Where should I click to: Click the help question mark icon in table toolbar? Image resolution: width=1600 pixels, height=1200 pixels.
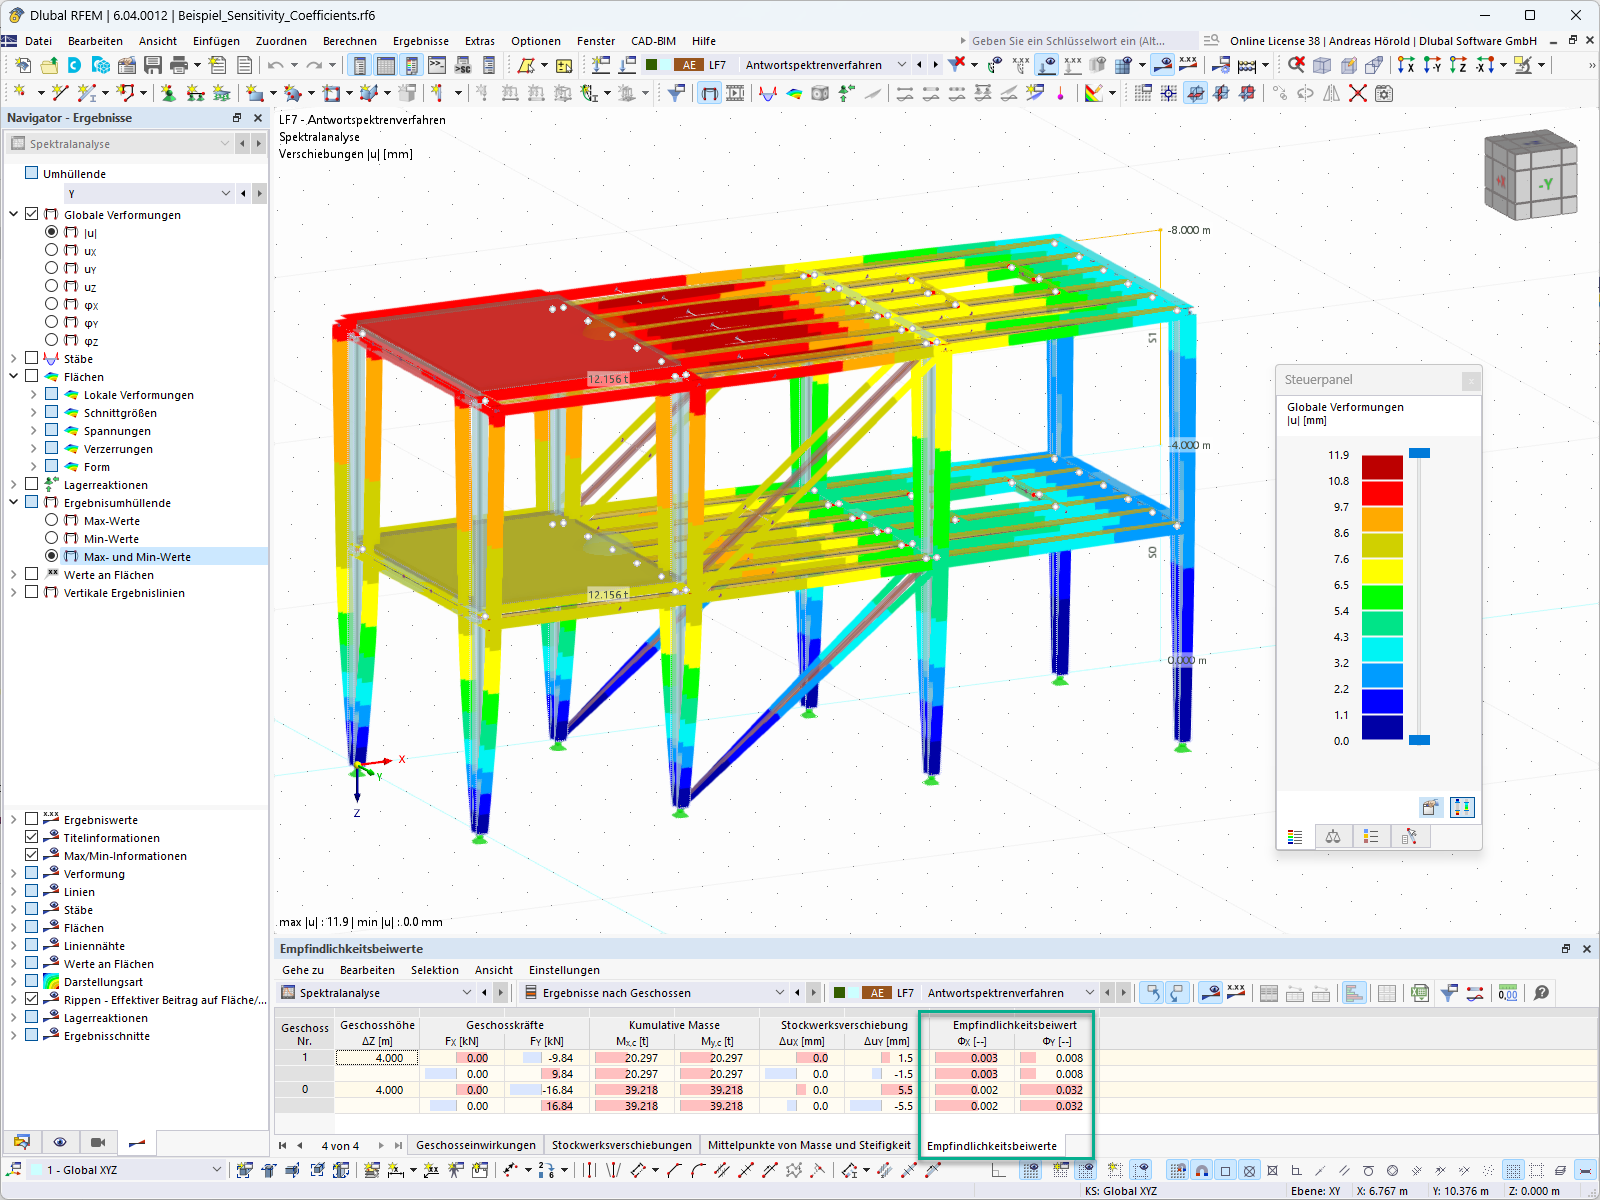[1542, 993]
